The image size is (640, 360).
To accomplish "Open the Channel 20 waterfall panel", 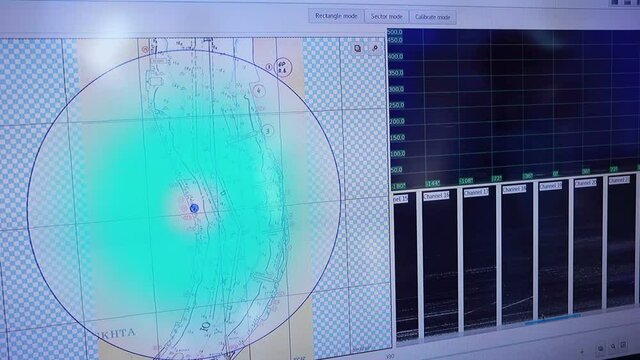I will [x=587, y=245].
